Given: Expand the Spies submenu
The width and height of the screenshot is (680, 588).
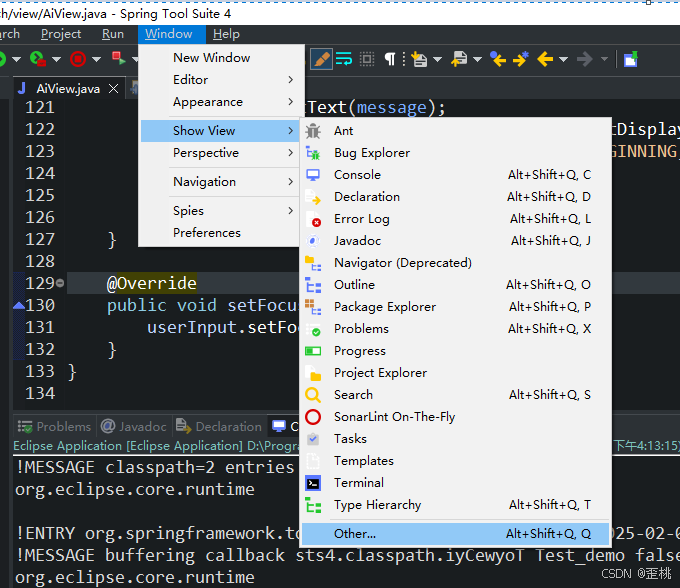Looking at the screenshot, I should pos(221,211).
